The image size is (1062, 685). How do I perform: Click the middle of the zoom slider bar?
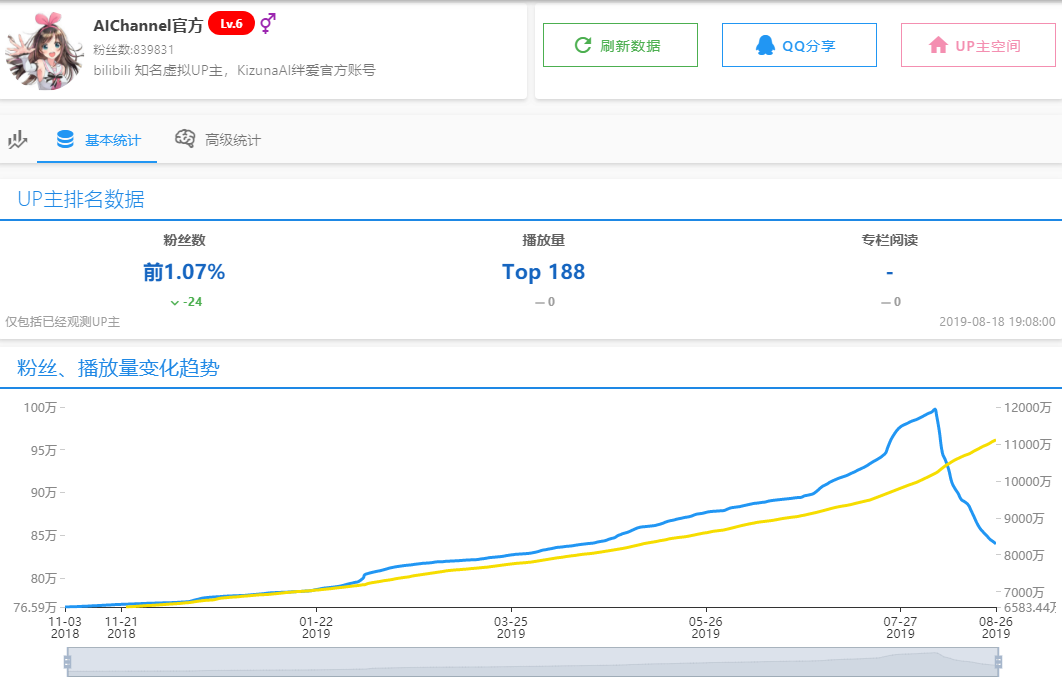pyautogui.click(x=533, y=662)
